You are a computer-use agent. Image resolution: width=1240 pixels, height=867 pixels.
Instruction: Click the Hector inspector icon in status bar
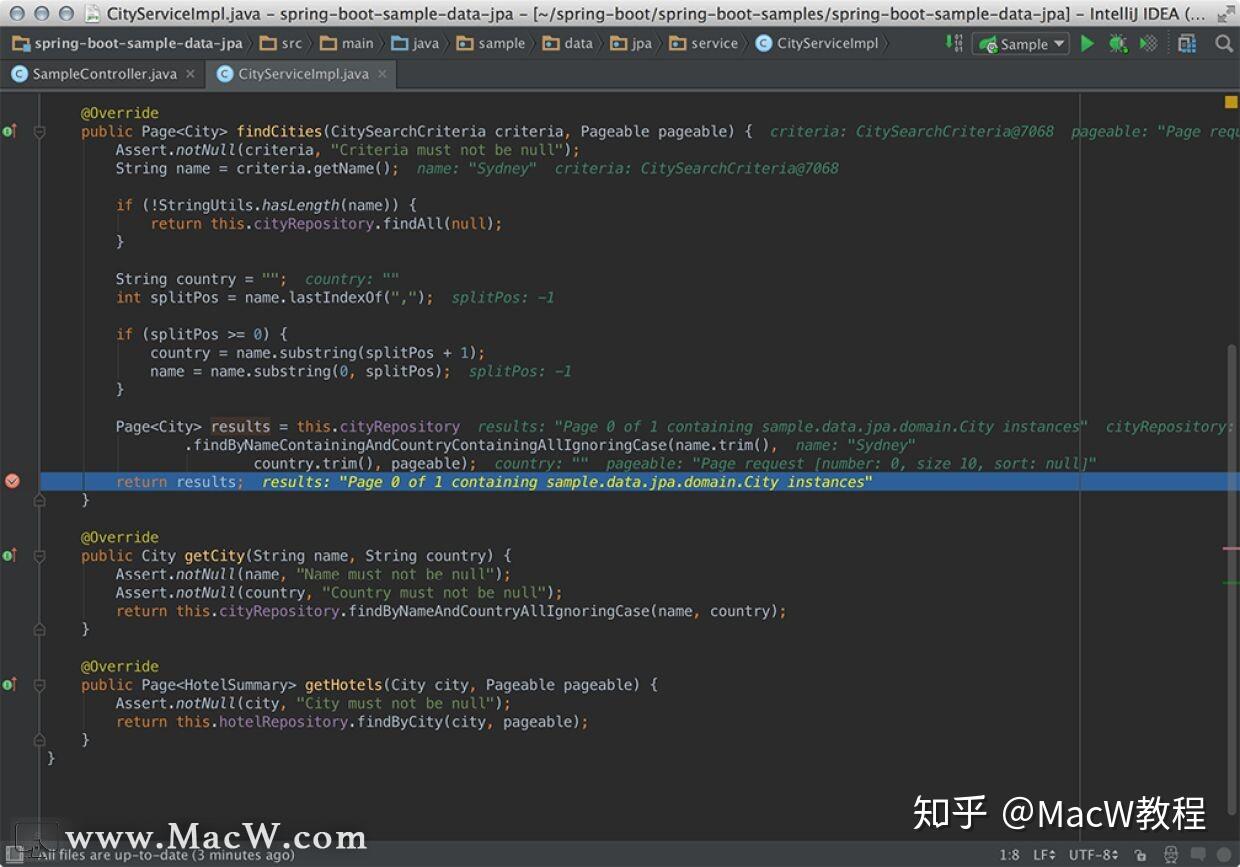click(x=1170, y=855)
